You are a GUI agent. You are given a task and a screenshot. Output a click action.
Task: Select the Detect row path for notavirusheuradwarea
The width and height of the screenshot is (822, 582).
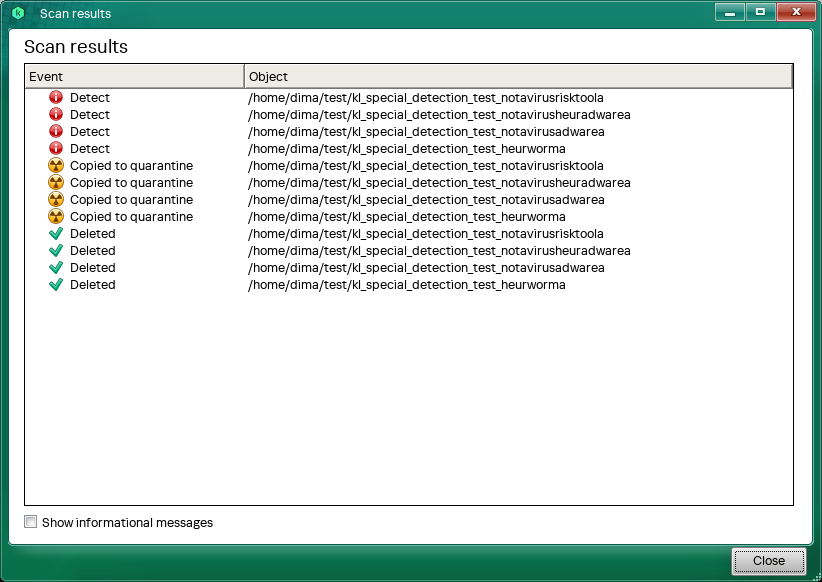click(439, 115)
